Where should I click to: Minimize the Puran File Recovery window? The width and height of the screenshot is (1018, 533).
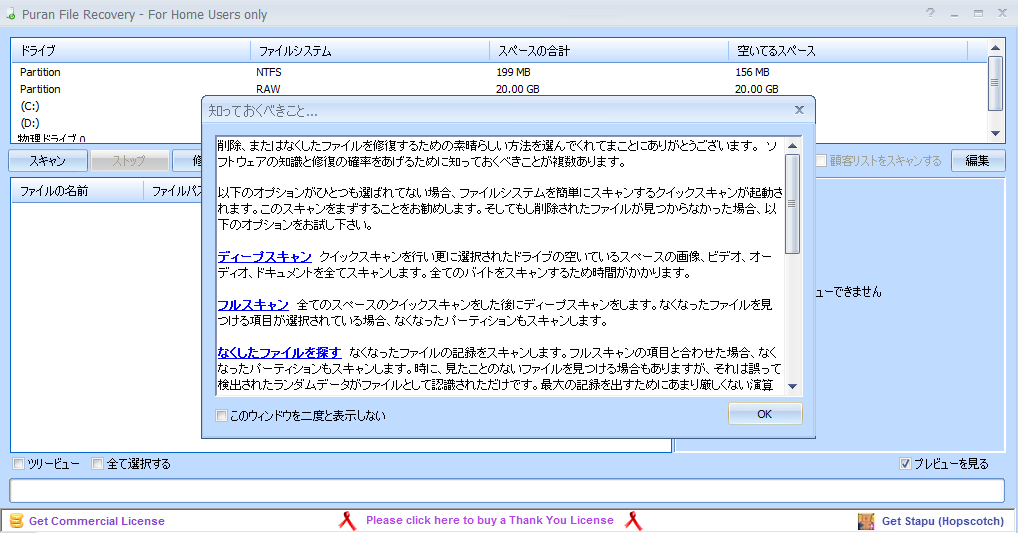(954, 13)
